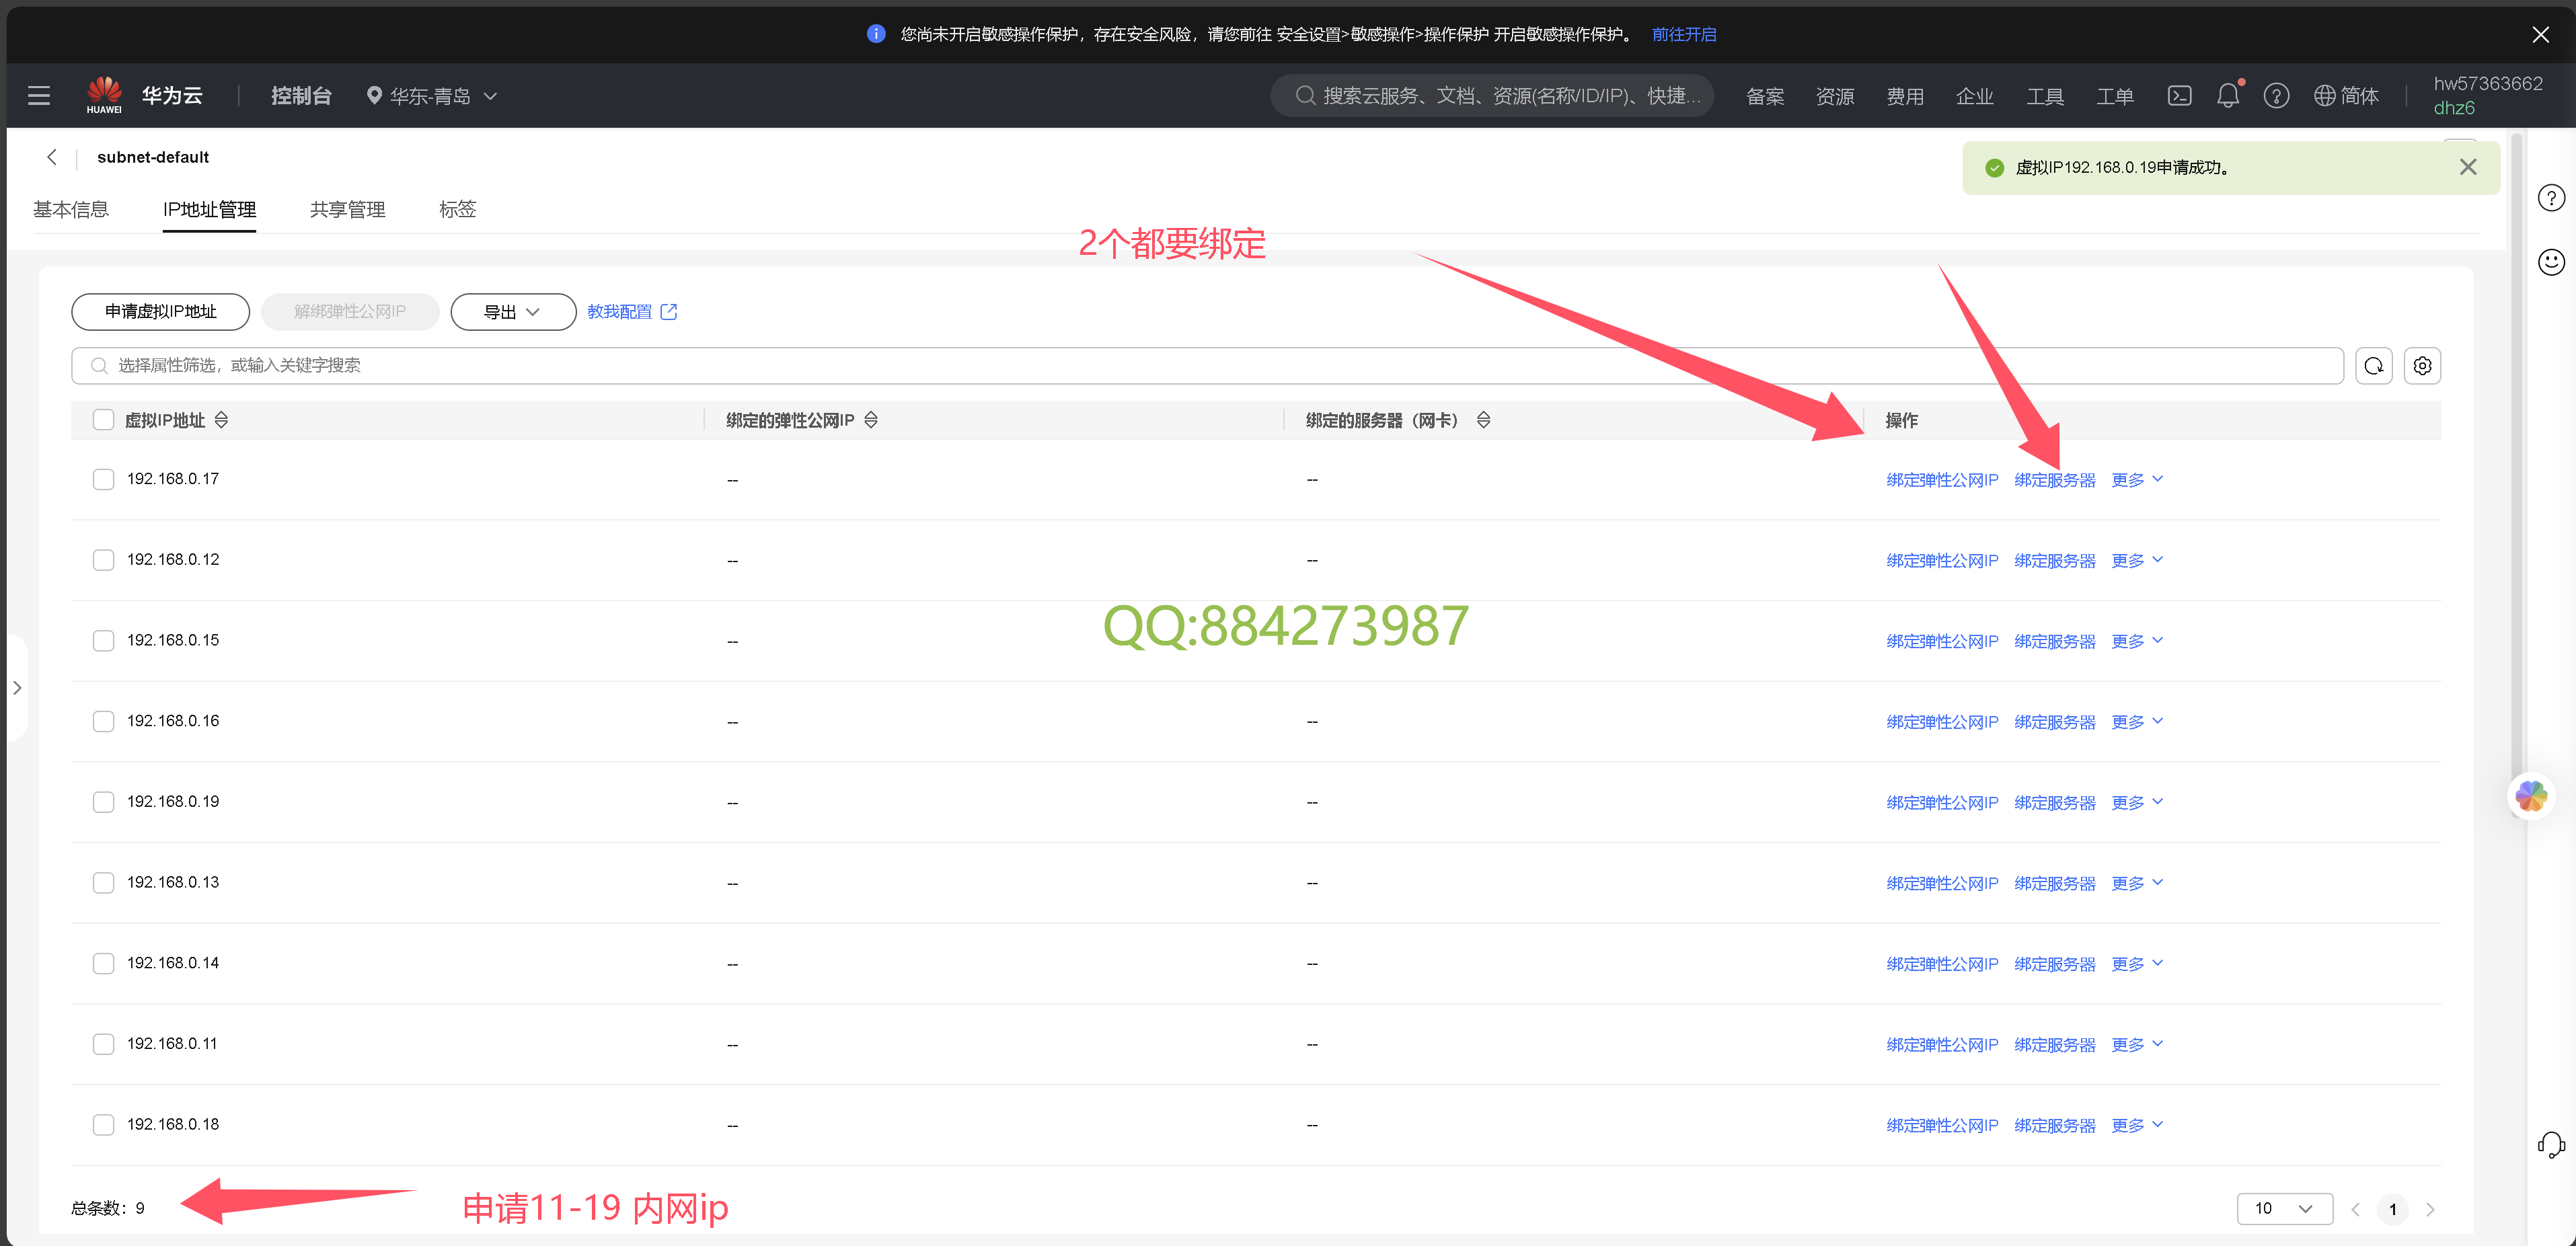
Task: Sort by virtual IP address column
Action: click(x=221, y=420)
